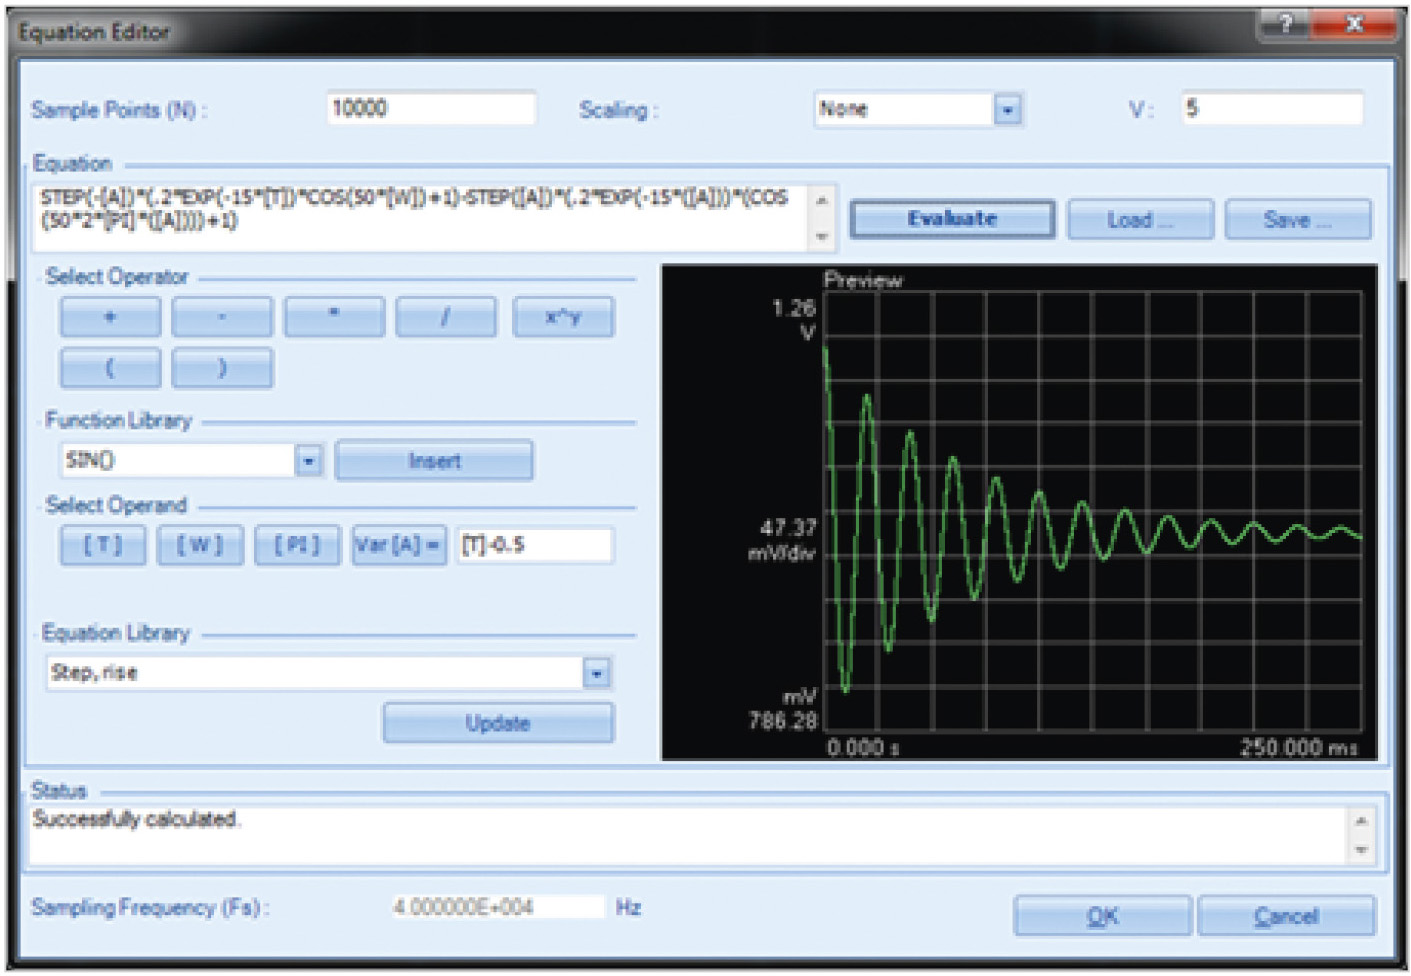
Task: Insert a closing parenthesis
Action: pos(221,368)
